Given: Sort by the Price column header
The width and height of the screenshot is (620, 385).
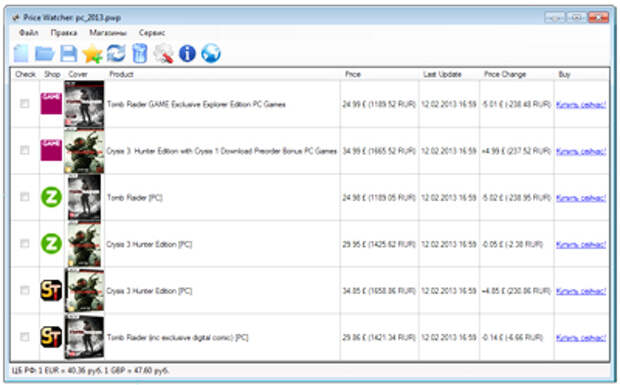Looking at the screenshot, I should click(x=353, y=74).
